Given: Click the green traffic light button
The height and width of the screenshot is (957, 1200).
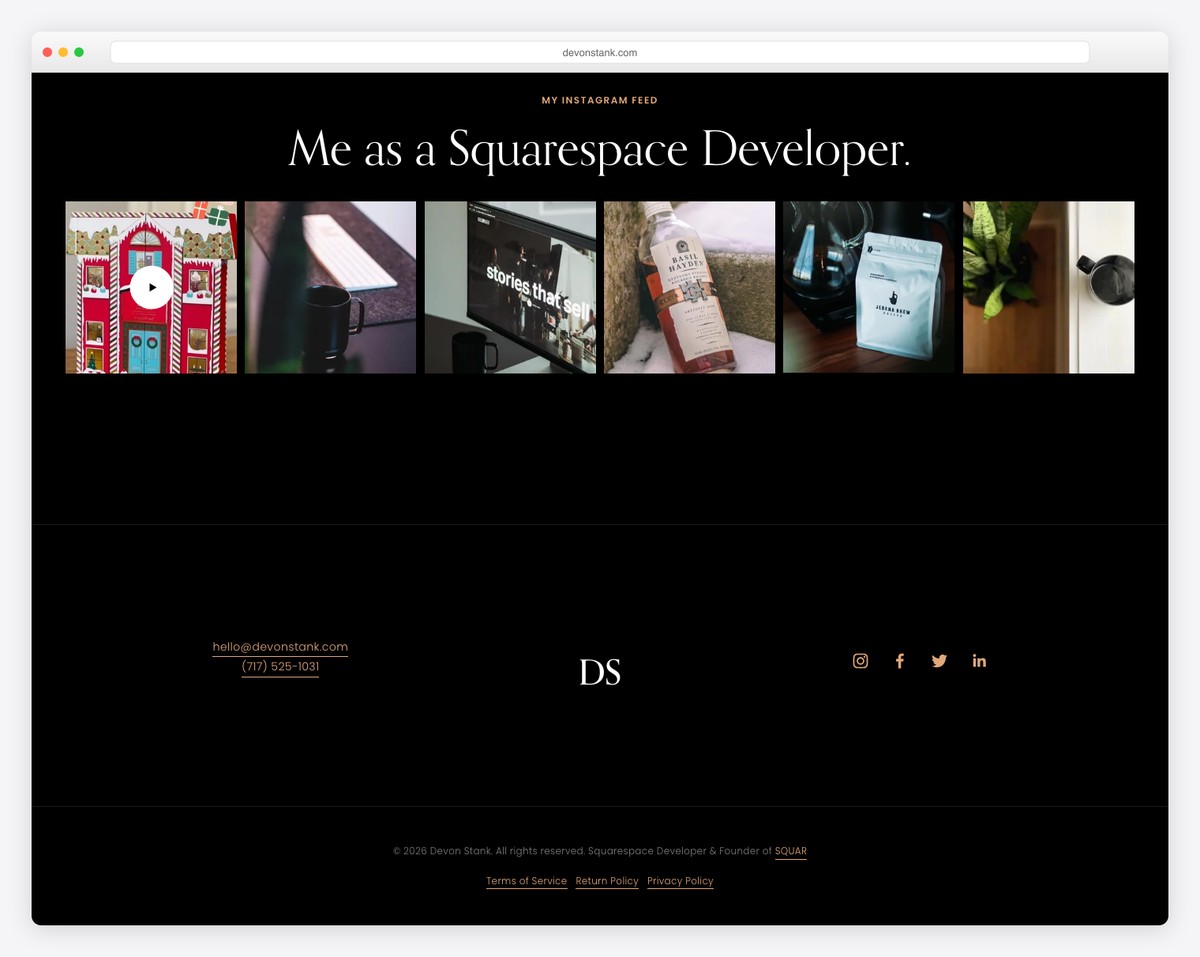Looking at the screenshot, I should (79, 51).
